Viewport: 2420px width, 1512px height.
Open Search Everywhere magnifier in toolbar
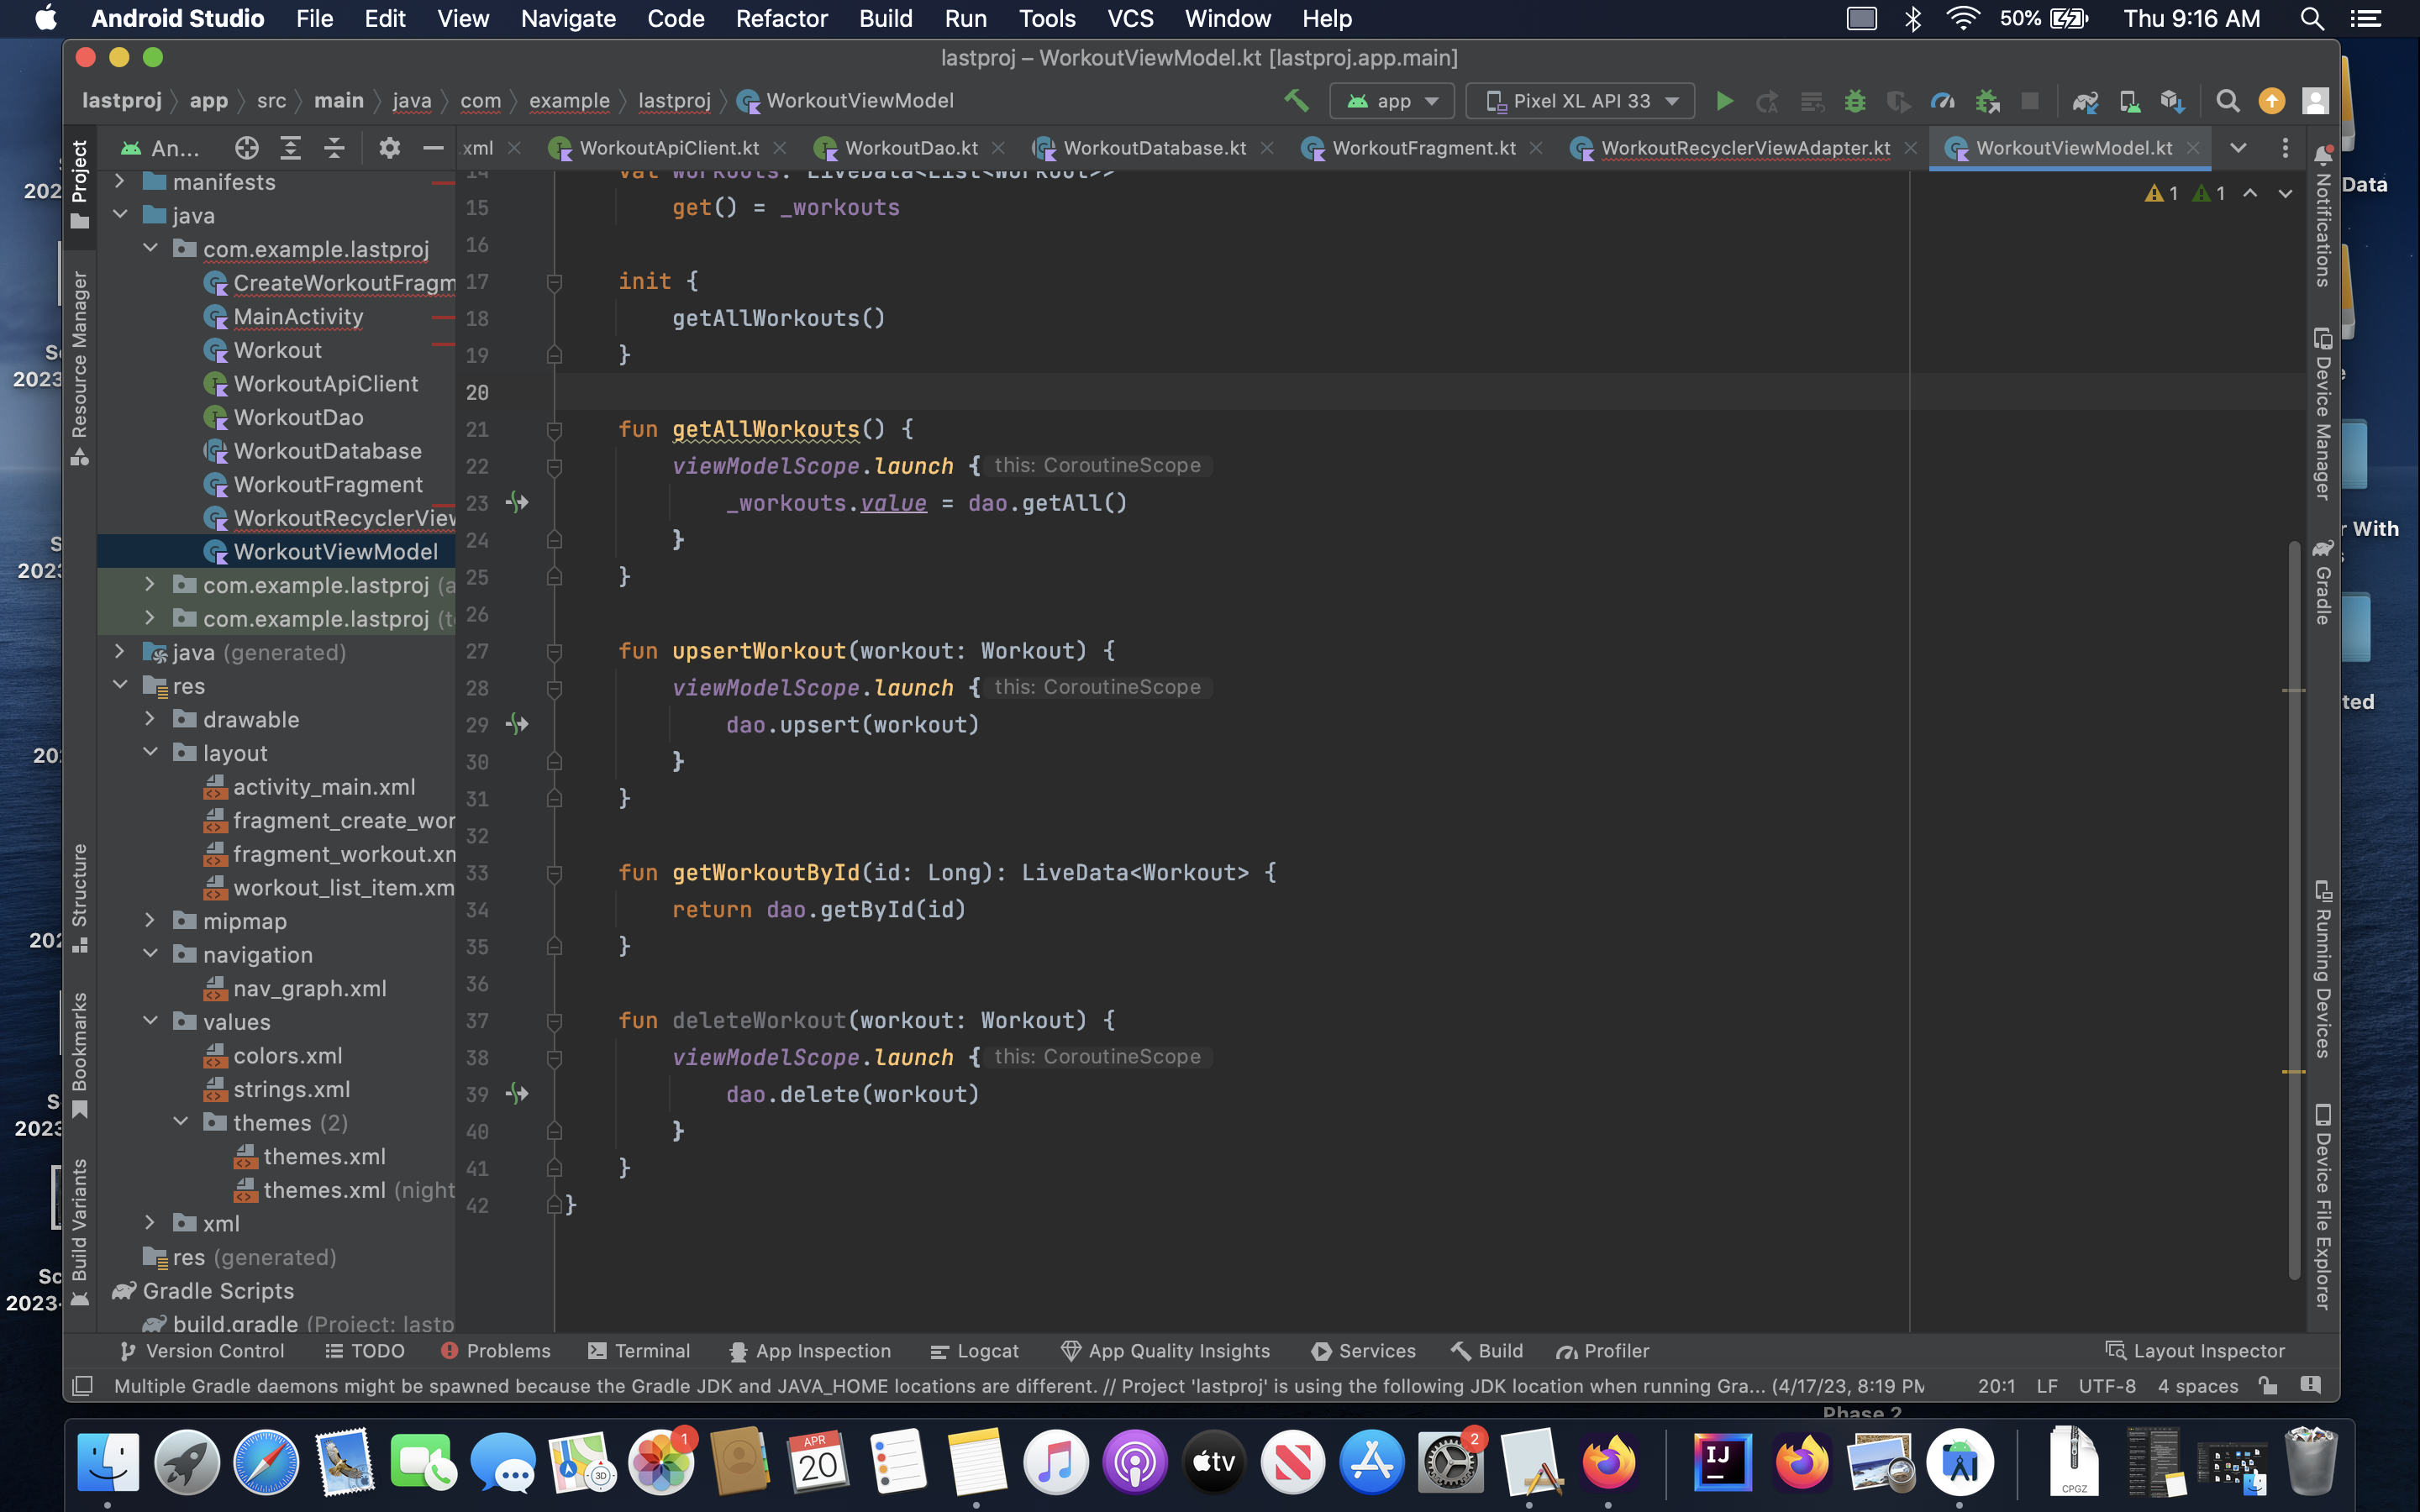pyautogui.click(x=2227, y=101)
